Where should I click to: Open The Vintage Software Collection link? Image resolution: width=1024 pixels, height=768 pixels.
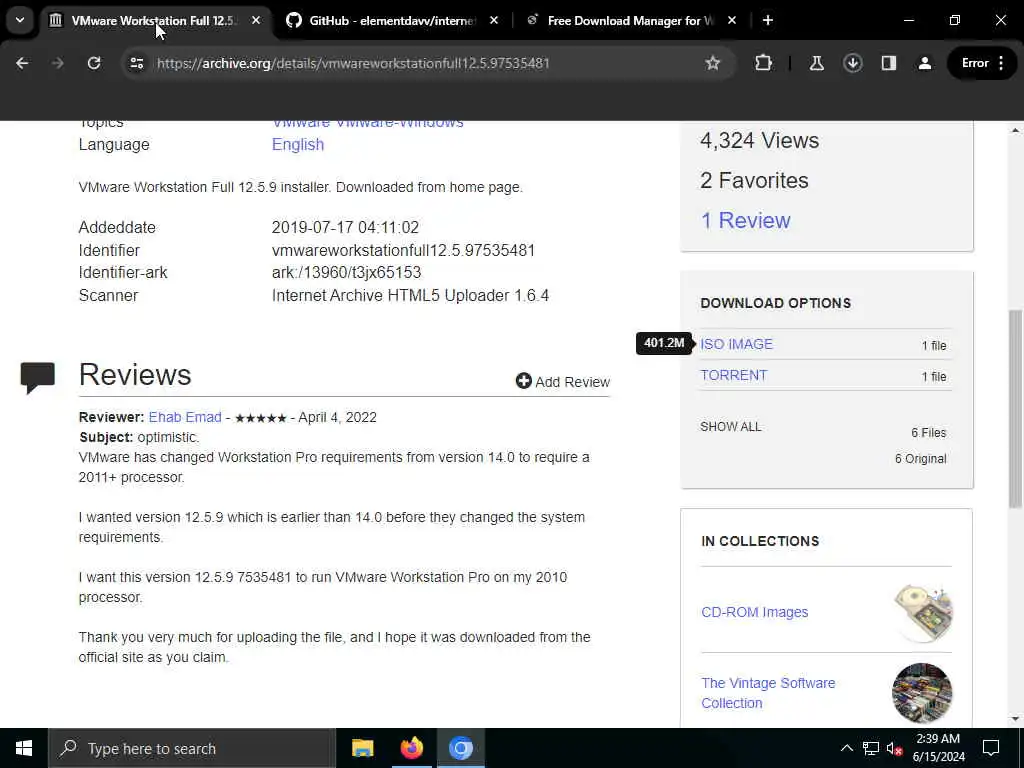coord(768,693)
